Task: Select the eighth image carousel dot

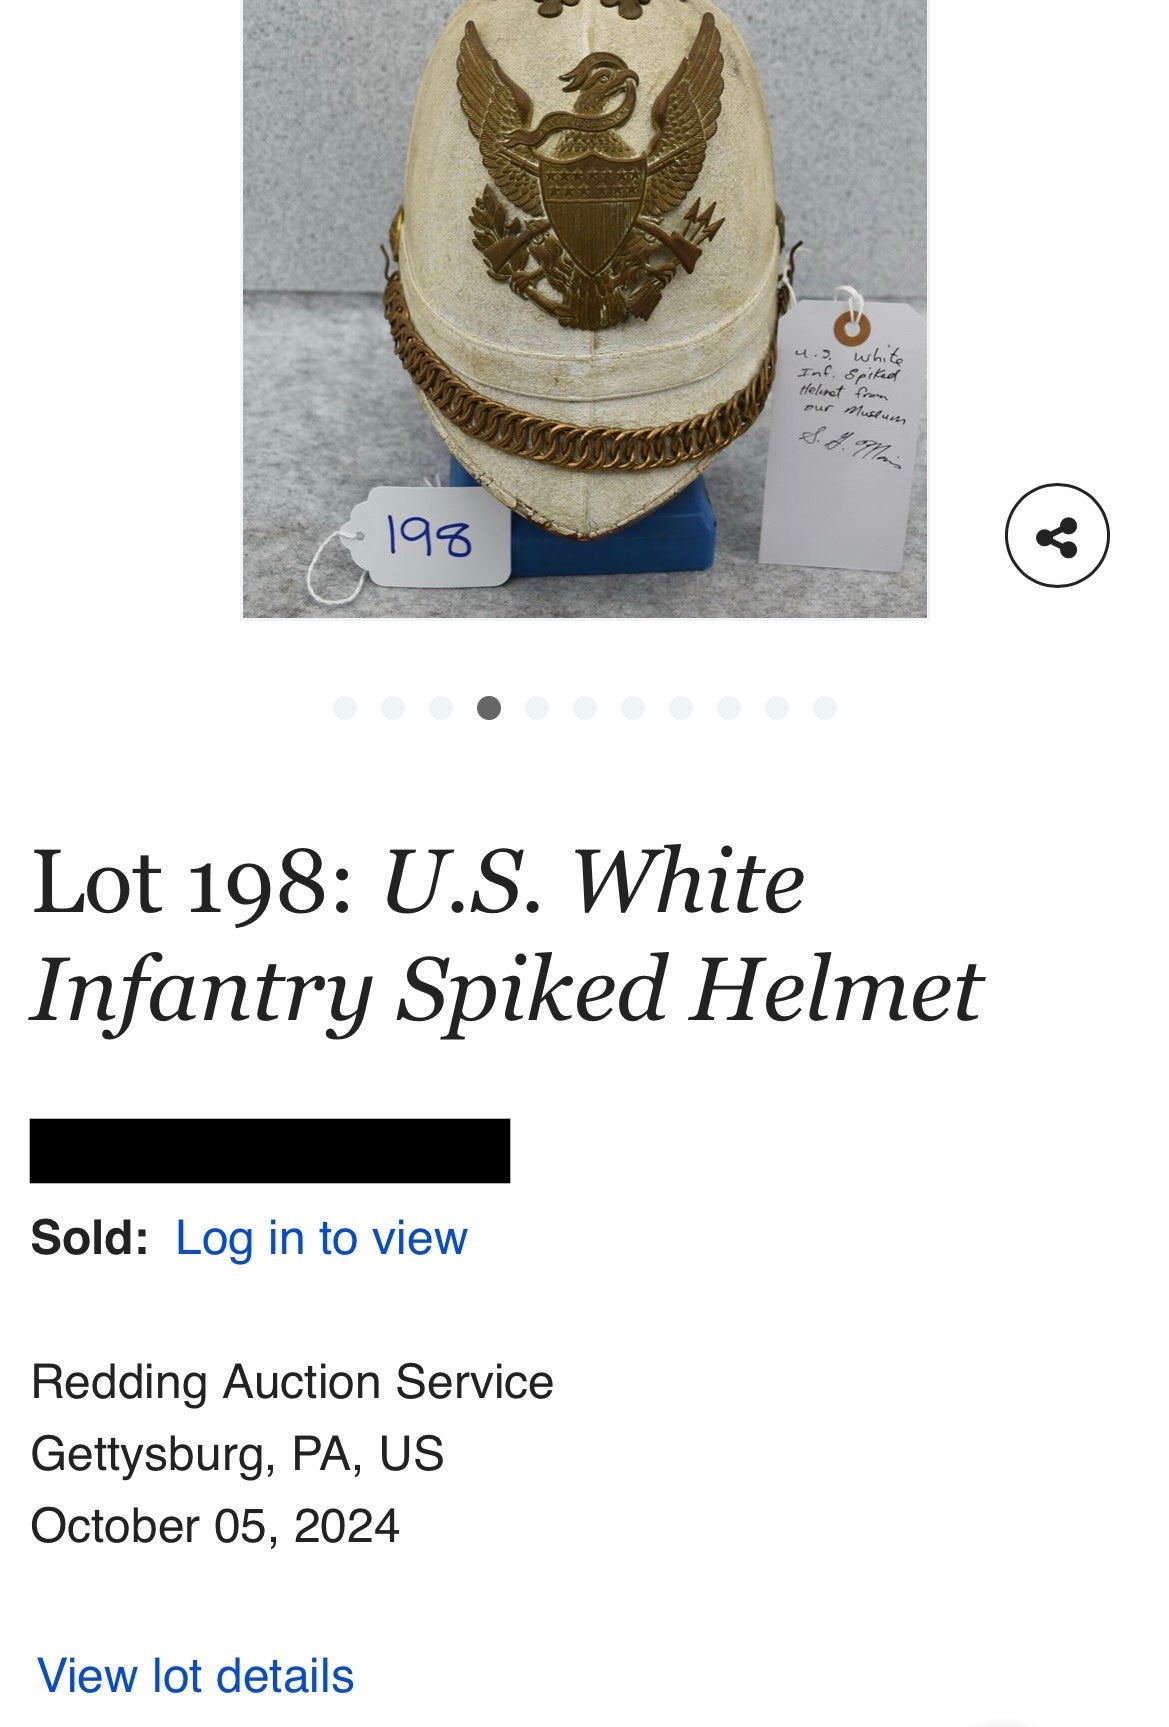Action: tap(681, 708)
